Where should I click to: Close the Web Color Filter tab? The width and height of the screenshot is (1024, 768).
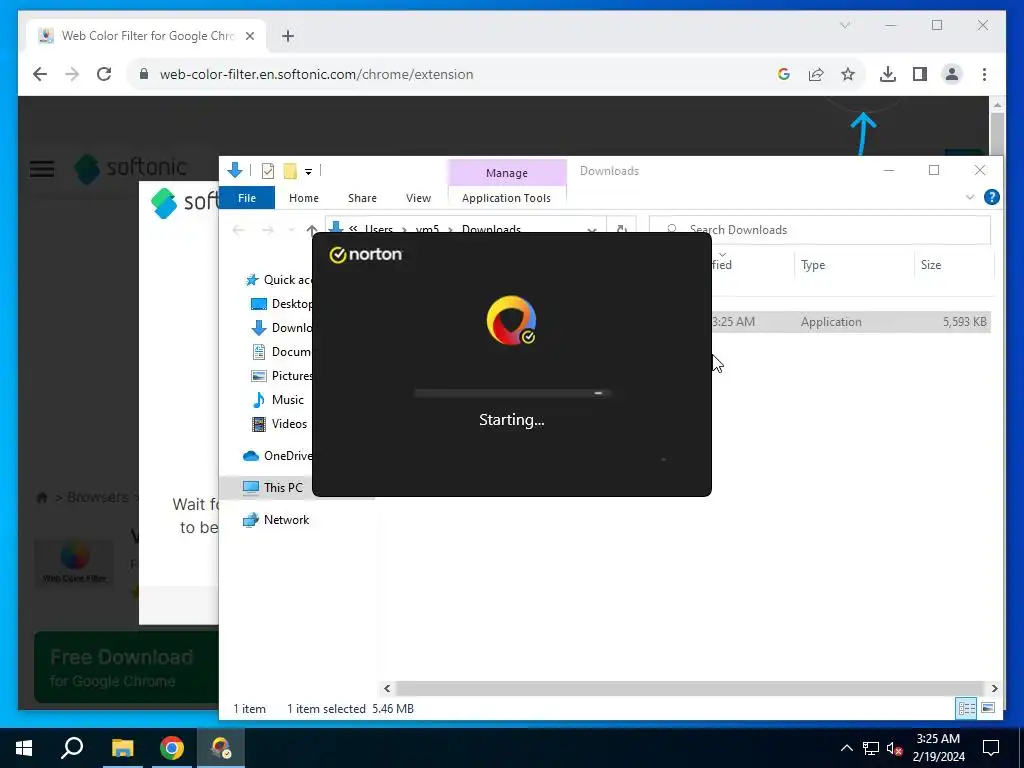point(249,36)
